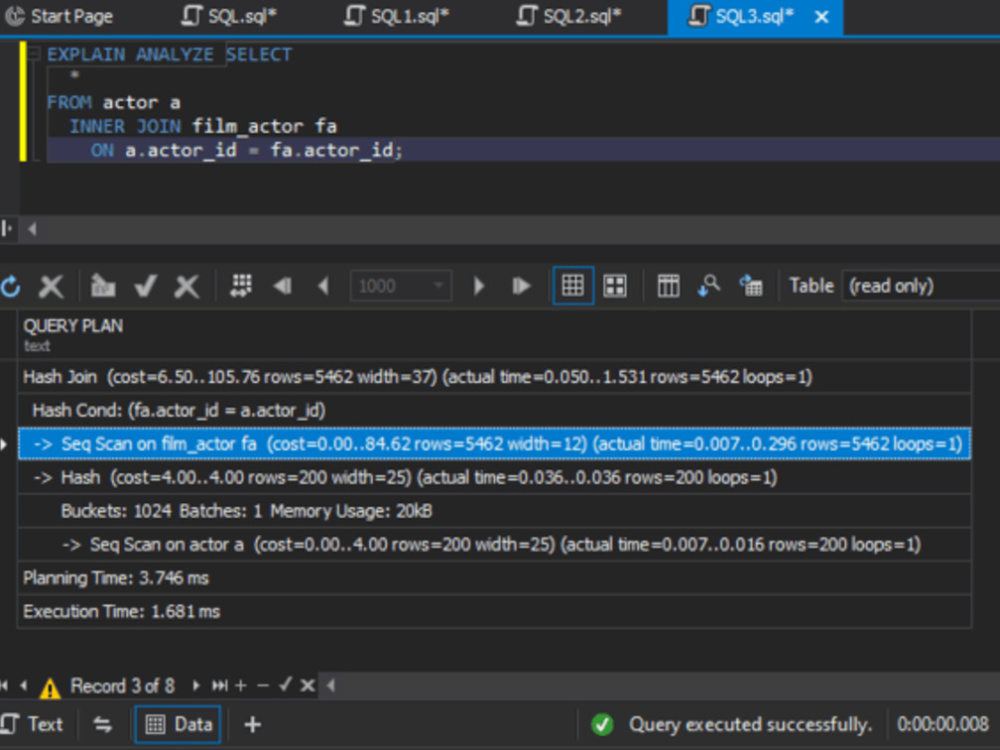Select Seq Scan on actor a row
Viewport: 1000px width, 750px height.
[495, 544]
